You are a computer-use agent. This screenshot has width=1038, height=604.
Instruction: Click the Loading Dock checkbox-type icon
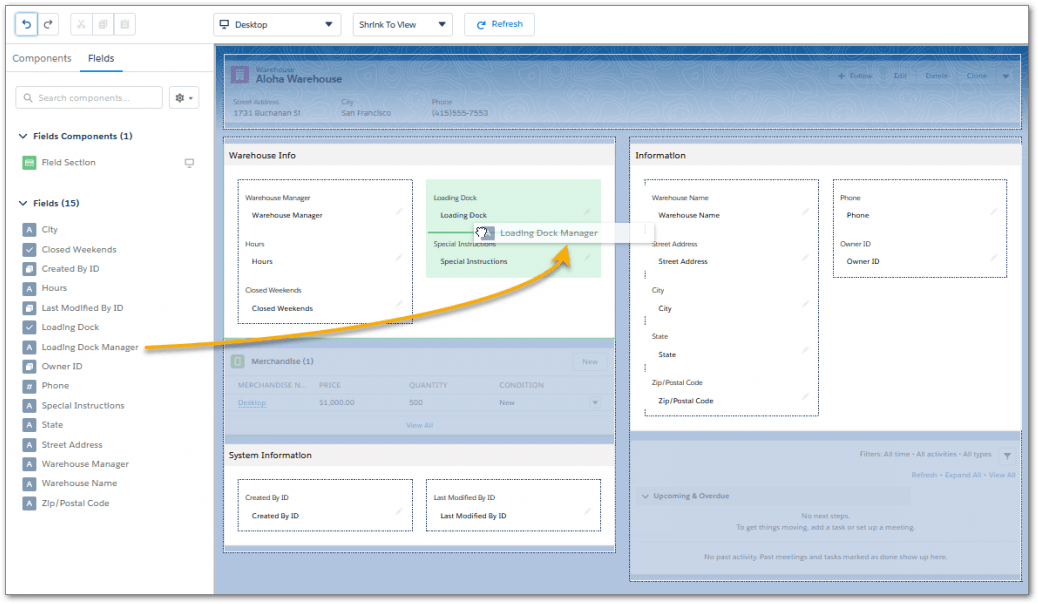[29, 327]
